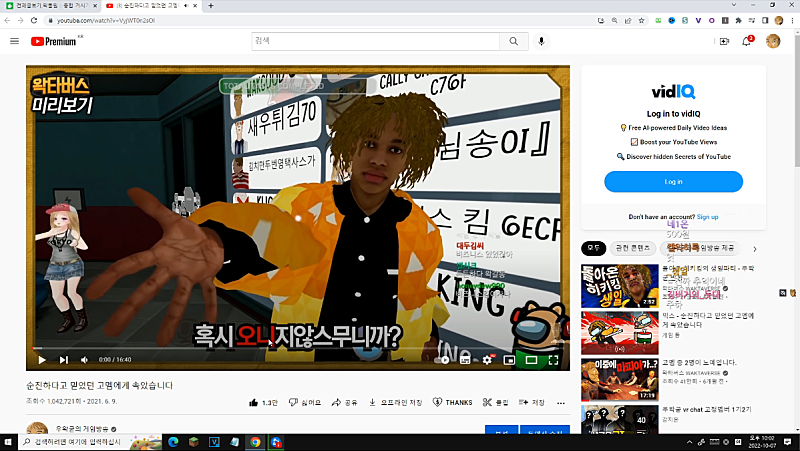The width and height of the screenshot is (800, 451).
Task: Go back in browser history
Action: [x=7, y=20]
